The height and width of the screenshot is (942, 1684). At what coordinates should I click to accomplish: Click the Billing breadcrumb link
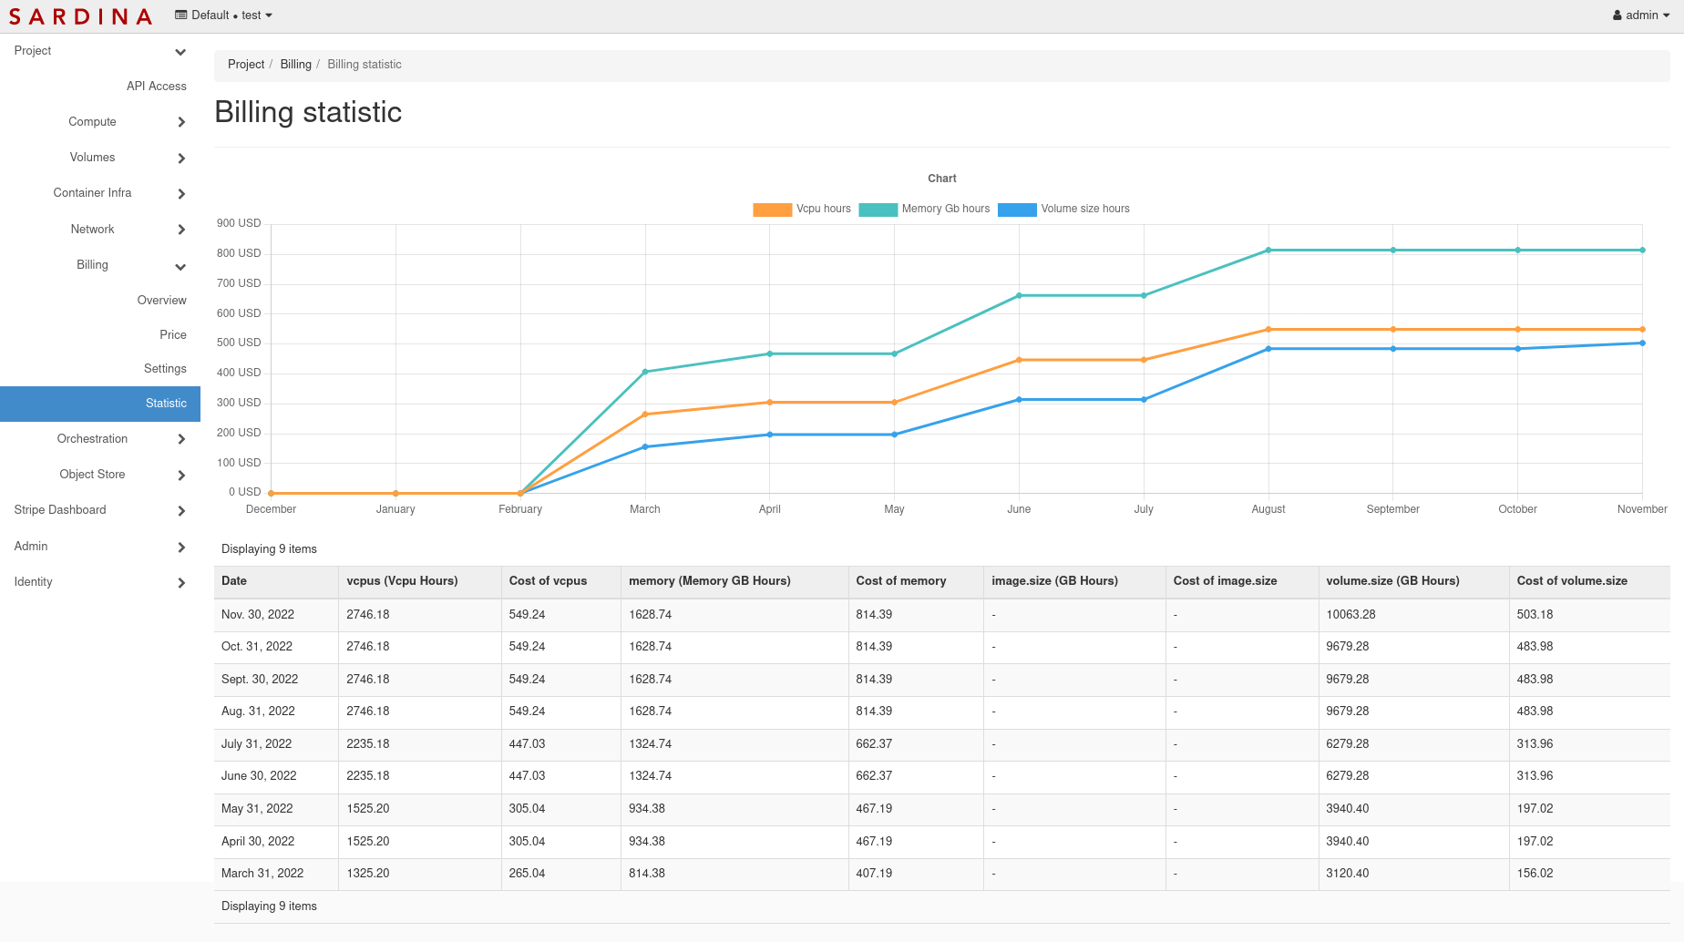click(295, 64)
